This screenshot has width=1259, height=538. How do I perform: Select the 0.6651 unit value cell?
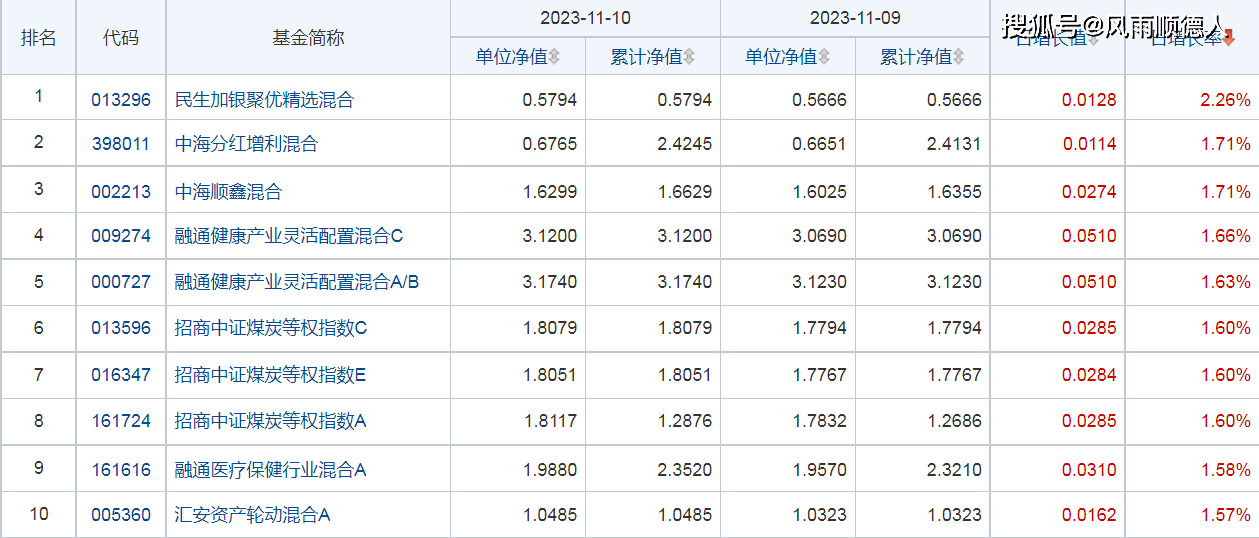(x=819, y=144)
